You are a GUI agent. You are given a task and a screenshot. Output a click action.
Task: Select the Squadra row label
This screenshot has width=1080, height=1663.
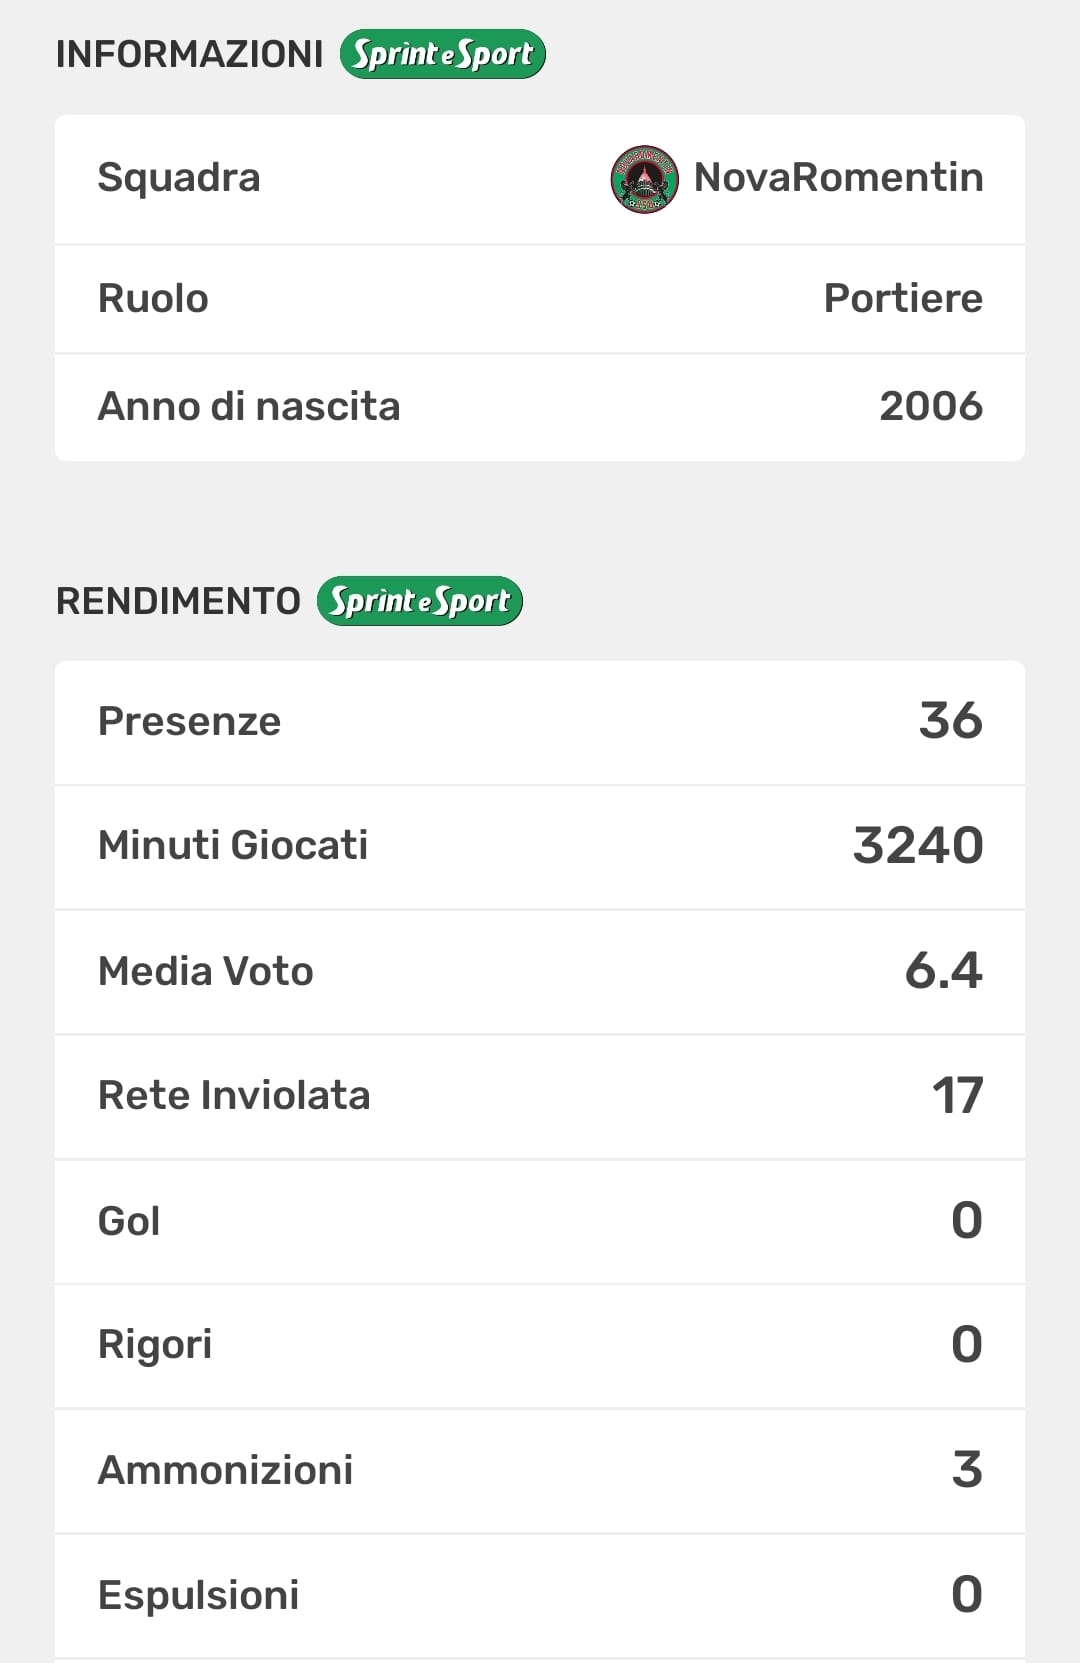(179, 178)
